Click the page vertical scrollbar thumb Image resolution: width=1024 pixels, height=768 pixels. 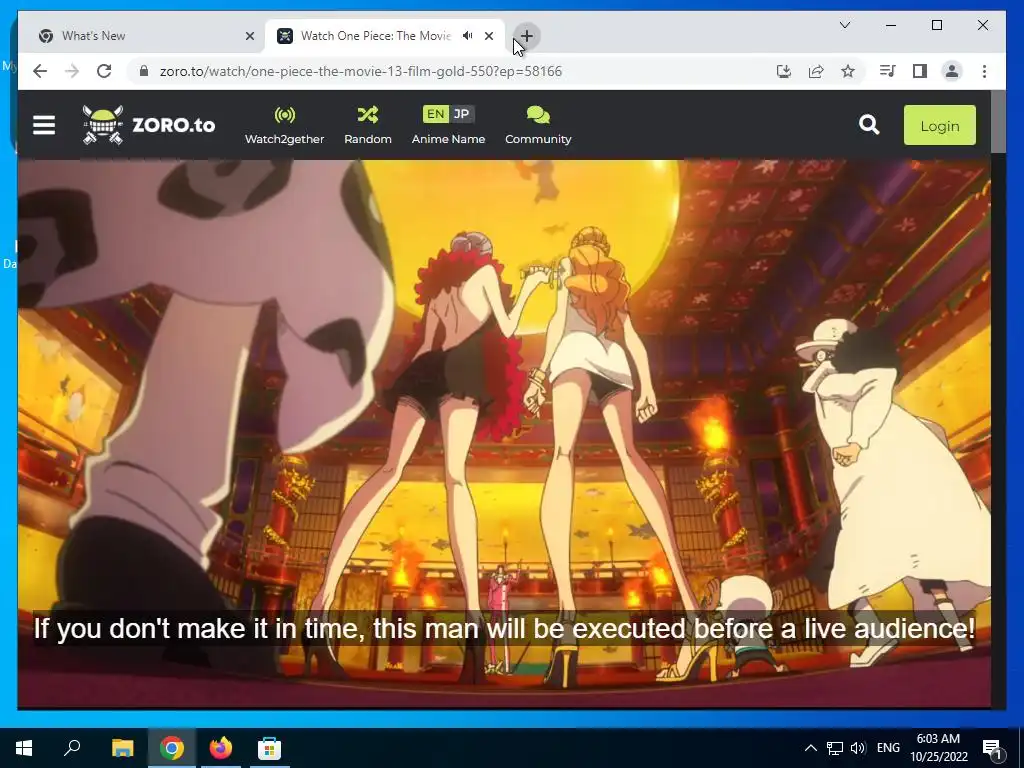click(998, 122)
